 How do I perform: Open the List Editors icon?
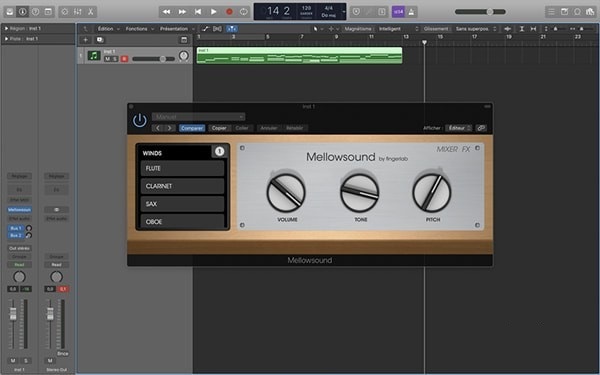click(x=551, y=12)
